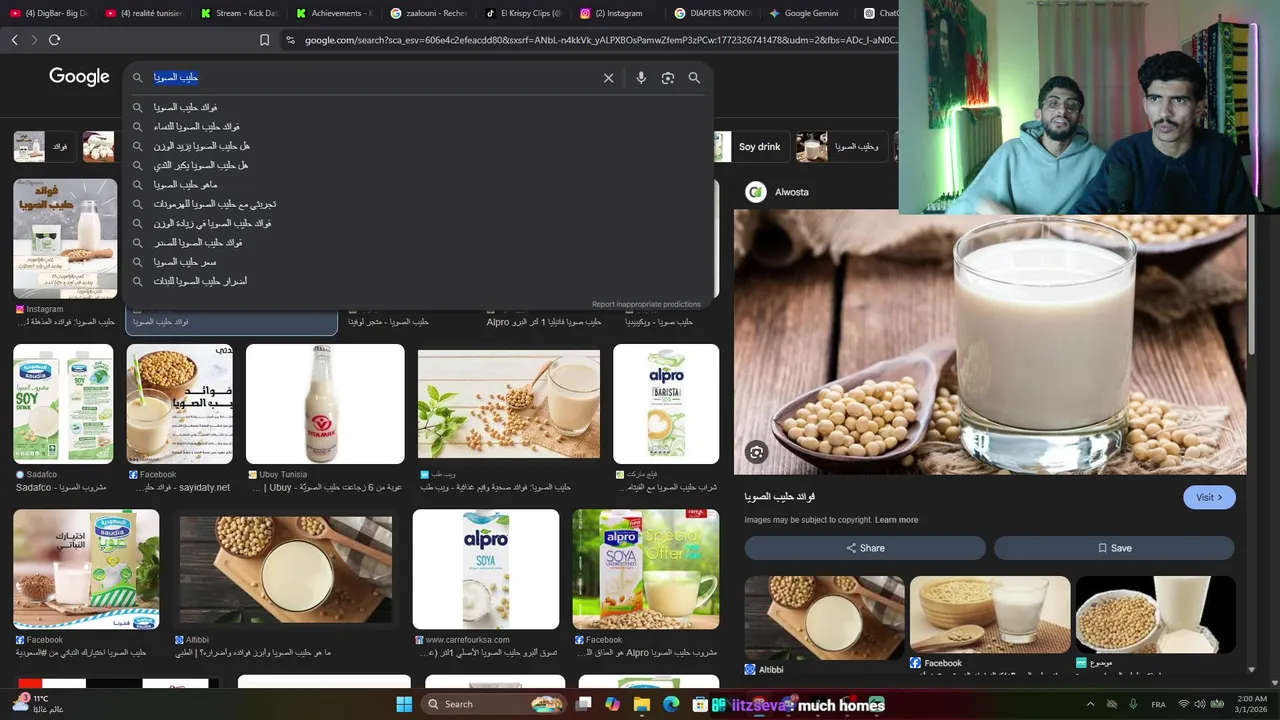
Task: Go back with the browser back arrow
Action: (14, 40)
